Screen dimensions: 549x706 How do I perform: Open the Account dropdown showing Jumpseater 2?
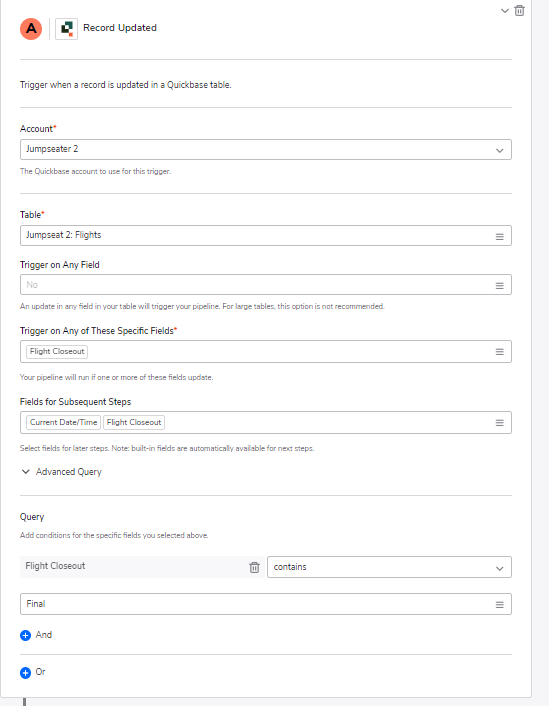pos(266,149)
